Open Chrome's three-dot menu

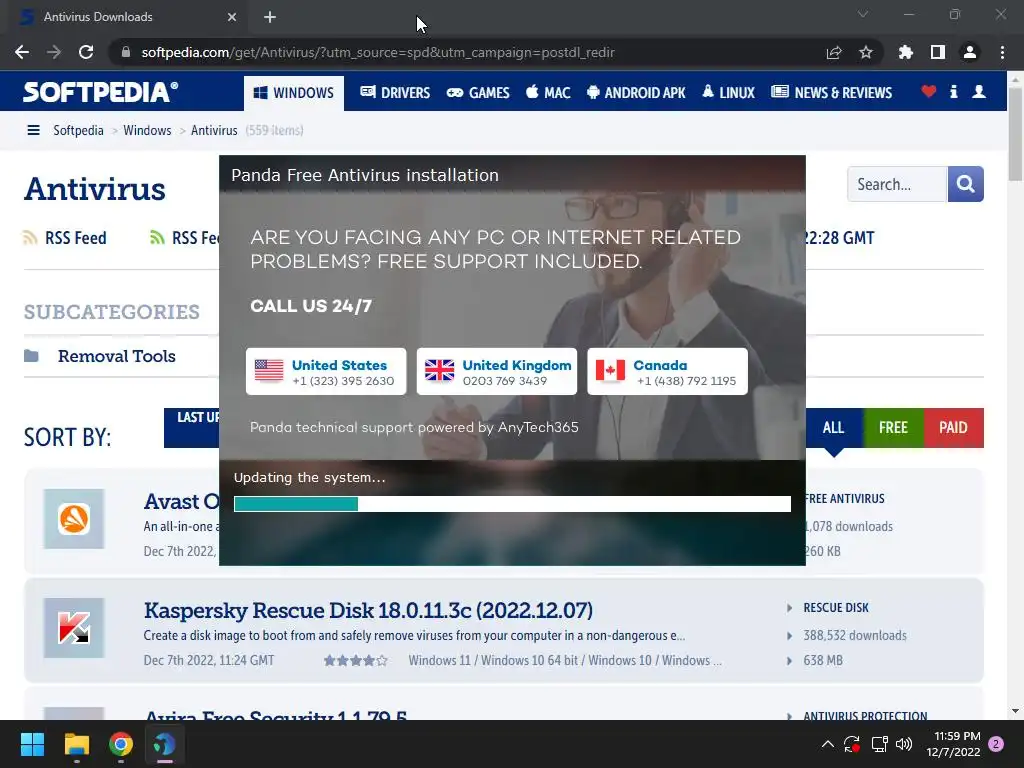point(1002,52)
